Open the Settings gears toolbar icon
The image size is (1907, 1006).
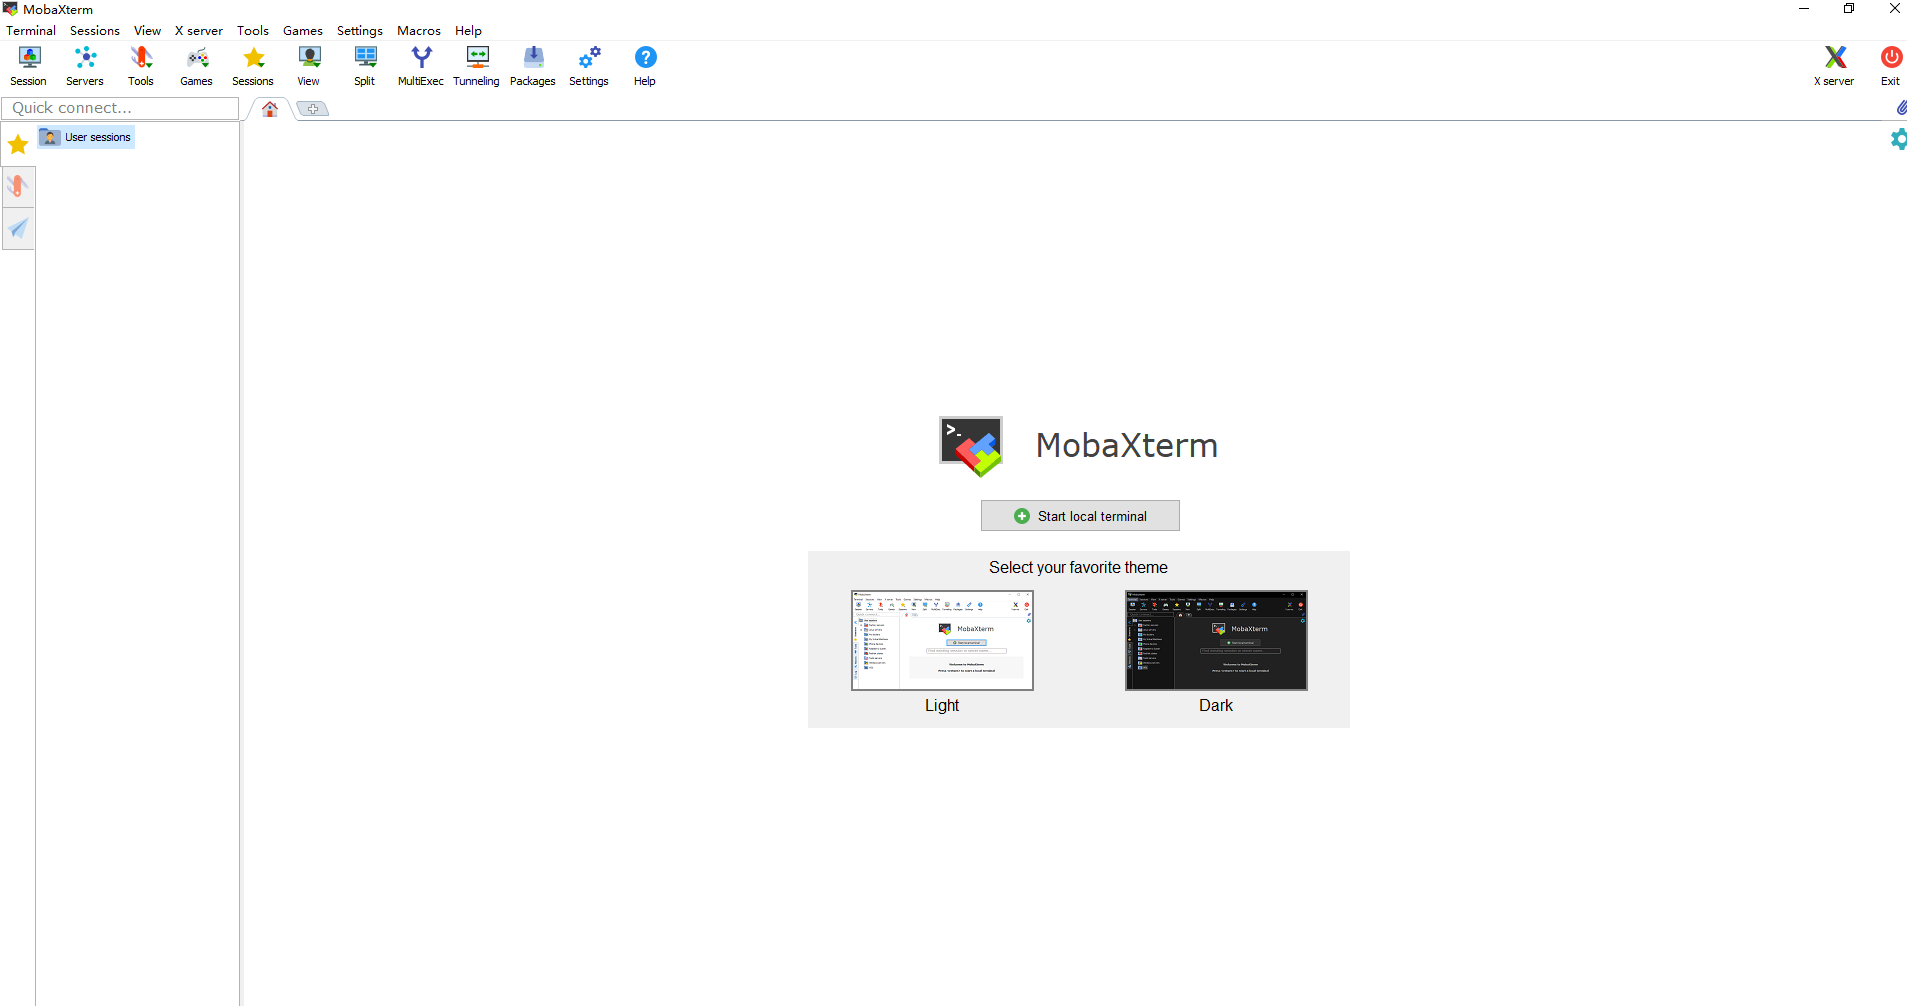coord(589,66)
